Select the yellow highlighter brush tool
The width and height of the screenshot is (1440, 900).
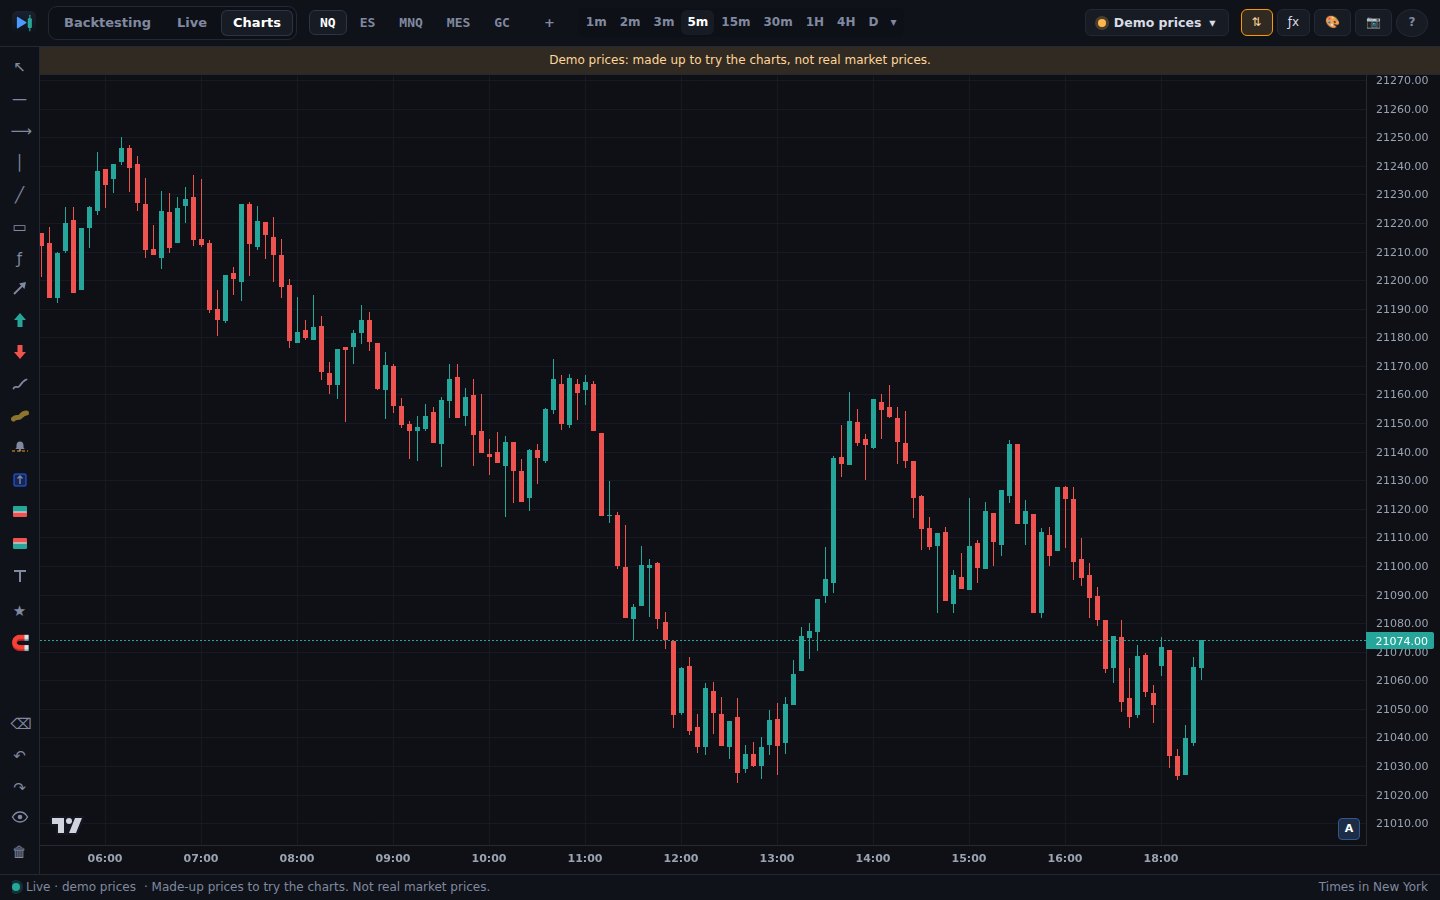[x=19, y=416]
